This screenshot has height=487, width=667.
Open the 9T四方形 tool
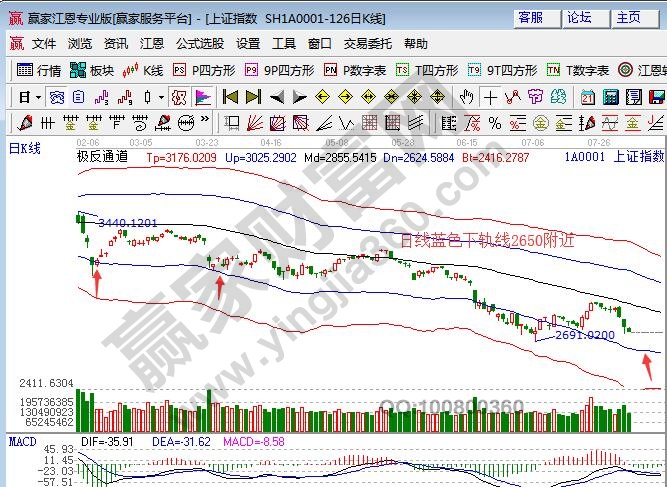click(502, 70)
